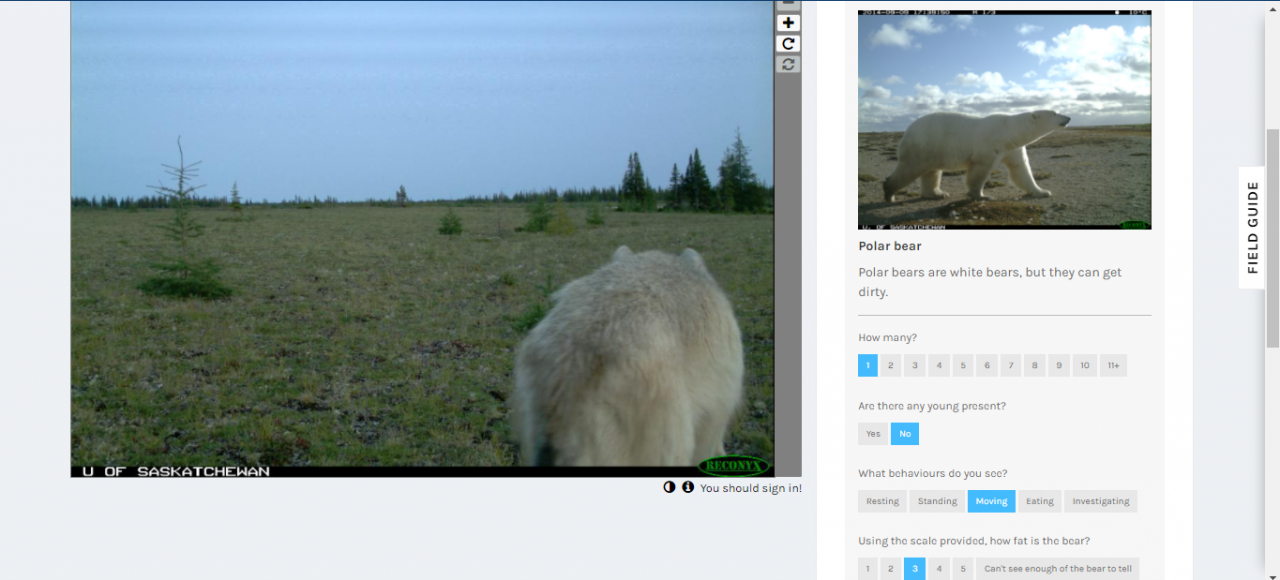Open the Field Guide side tab
Viewport: 1280px width, 580px height.
coord(1252,228)
